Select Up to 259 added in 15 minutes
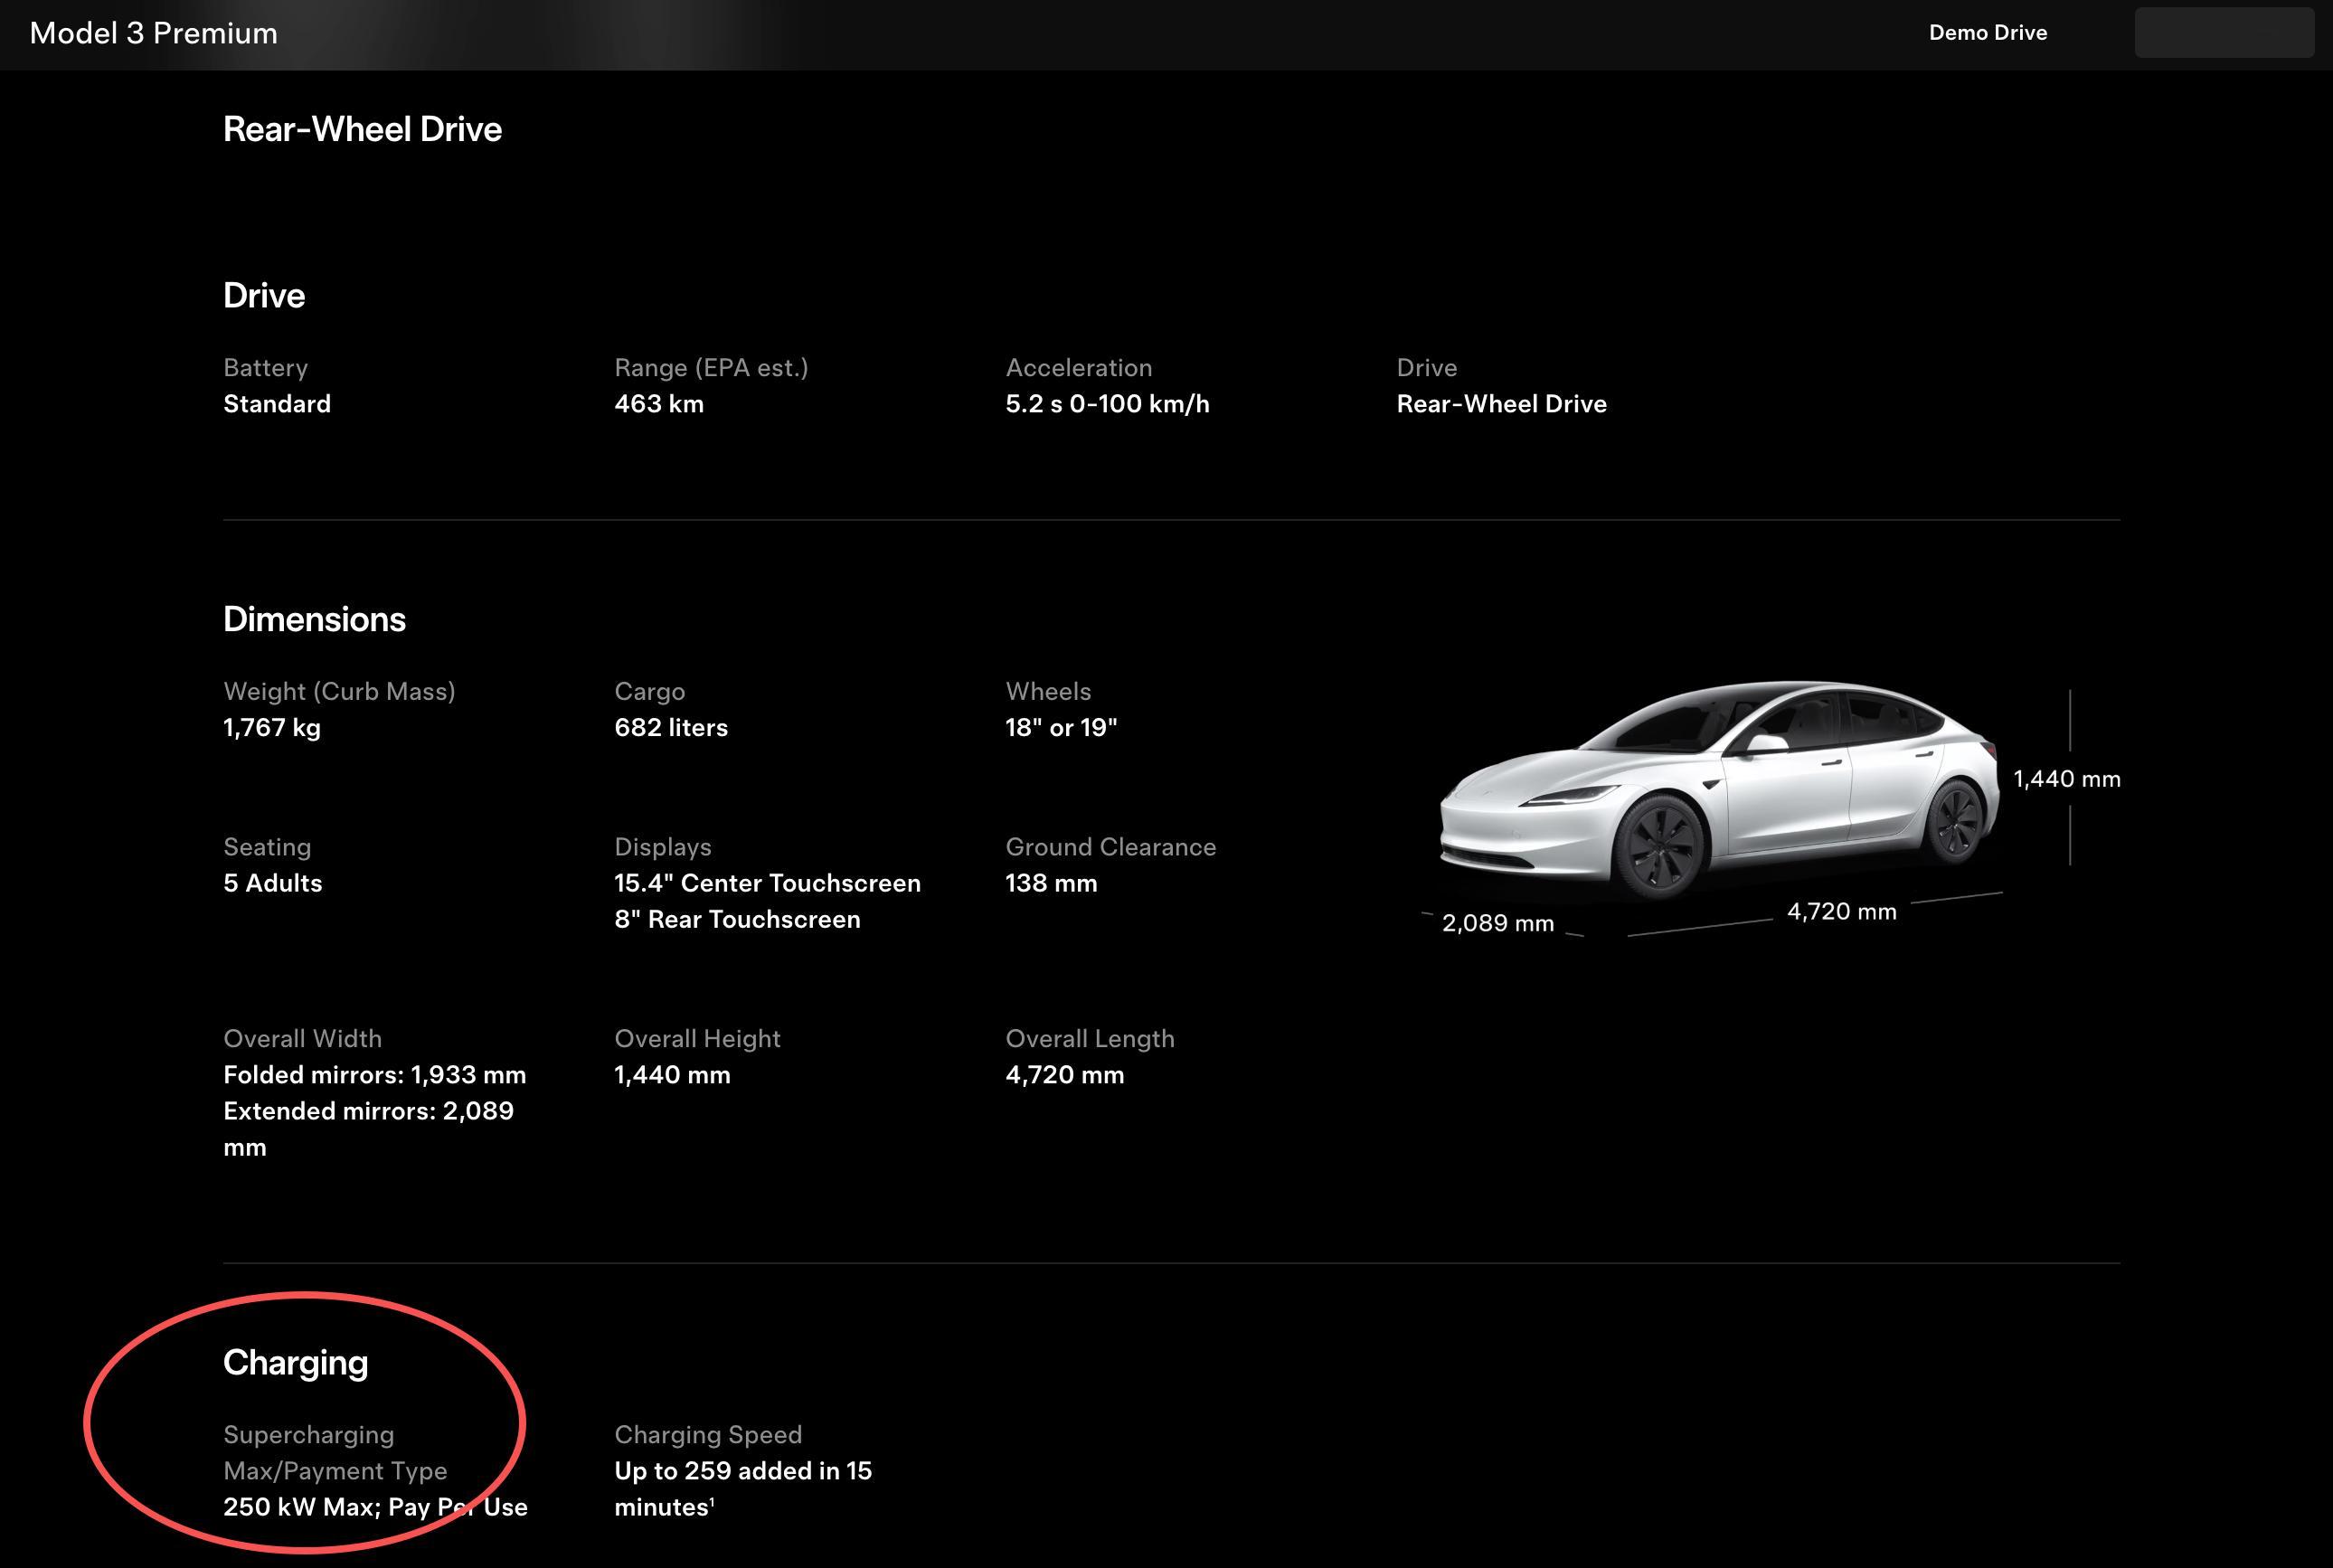The image size is (2333, 1568). pos(743,1489)
